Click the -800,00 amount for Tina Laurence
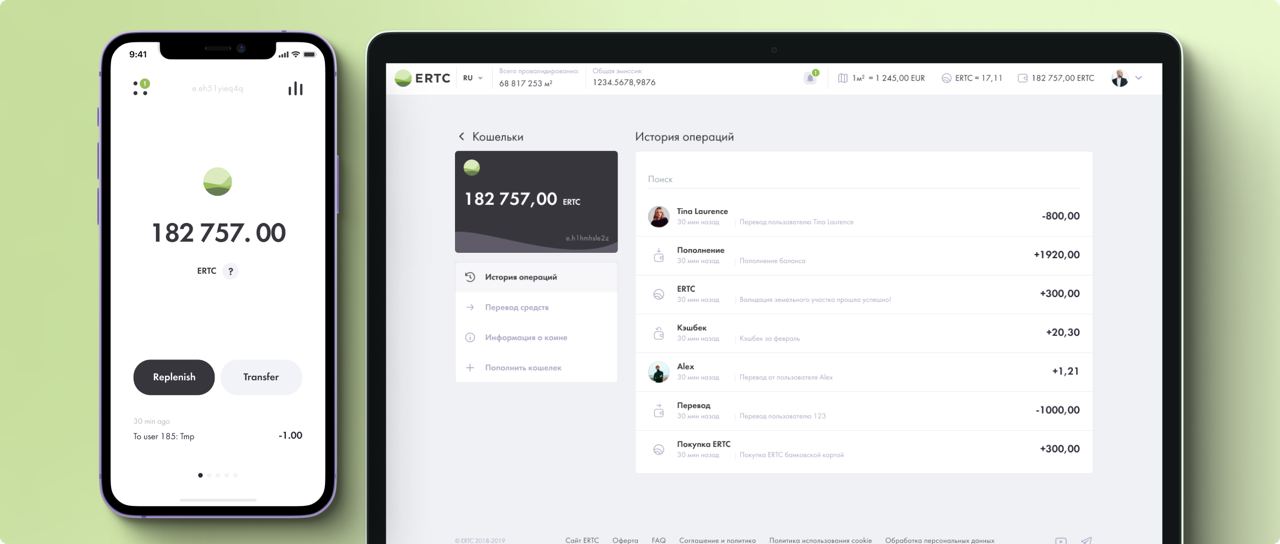 click(1060, 216)
